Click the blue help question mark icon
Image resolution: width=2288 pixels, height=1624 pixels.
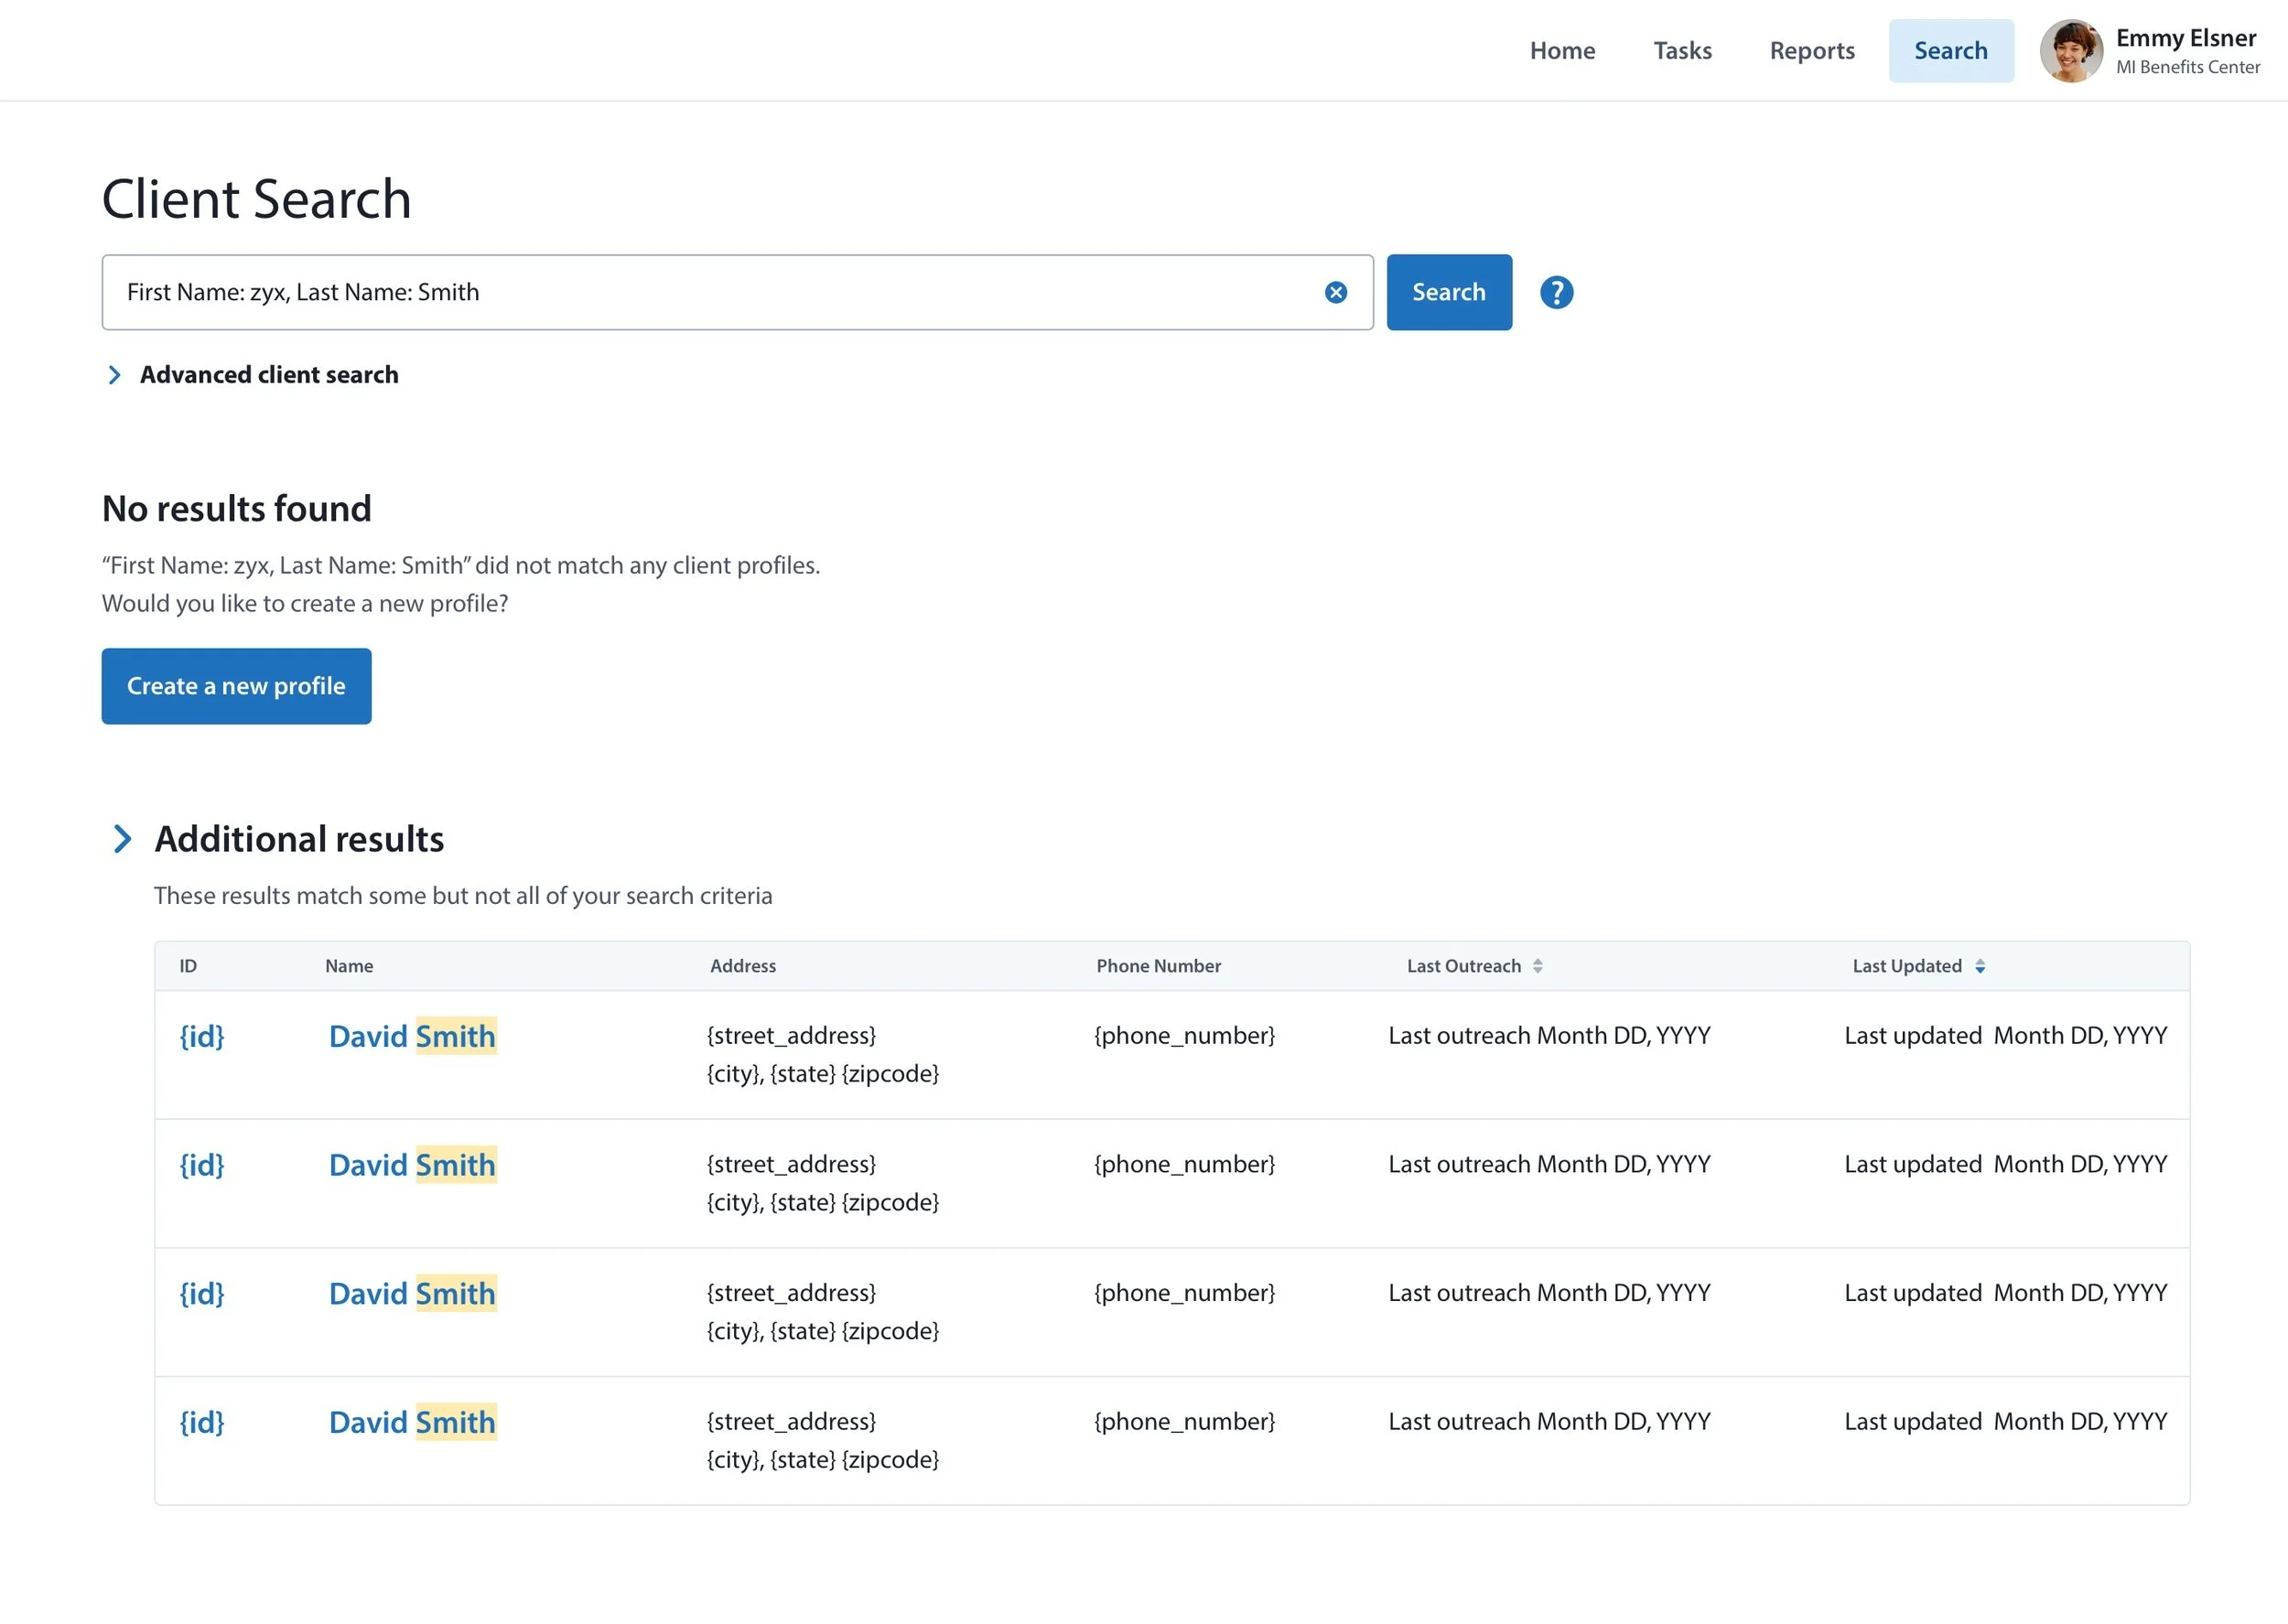click(1556, 292)
